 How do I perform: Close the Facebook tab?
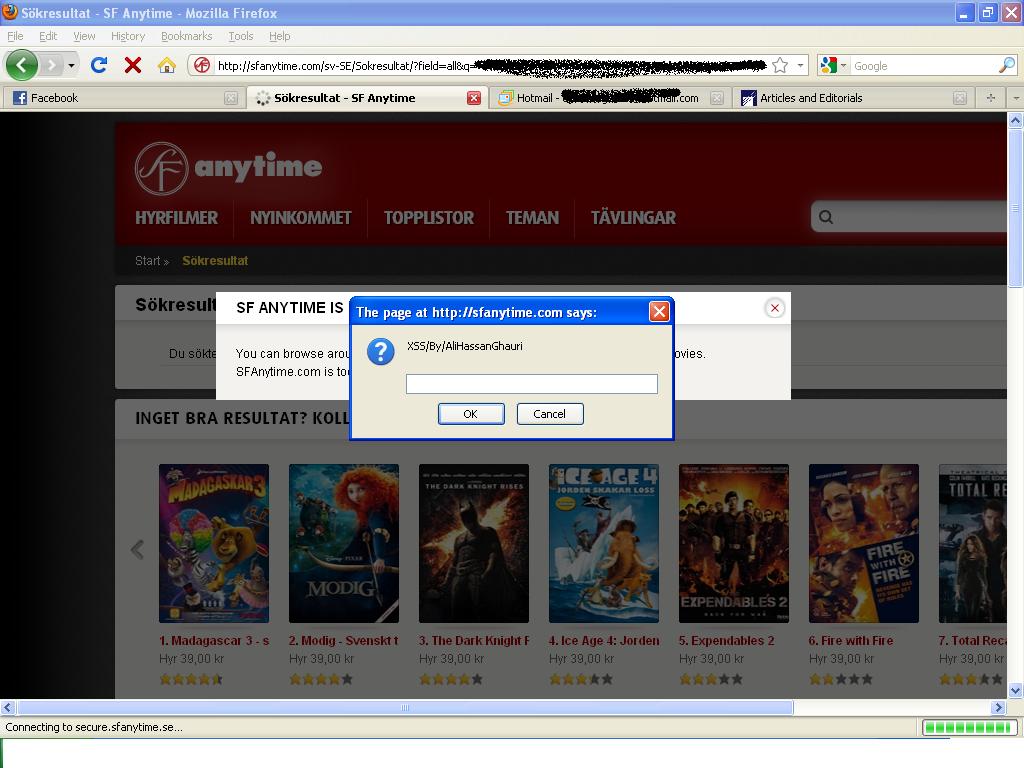(x=231, y=98)
